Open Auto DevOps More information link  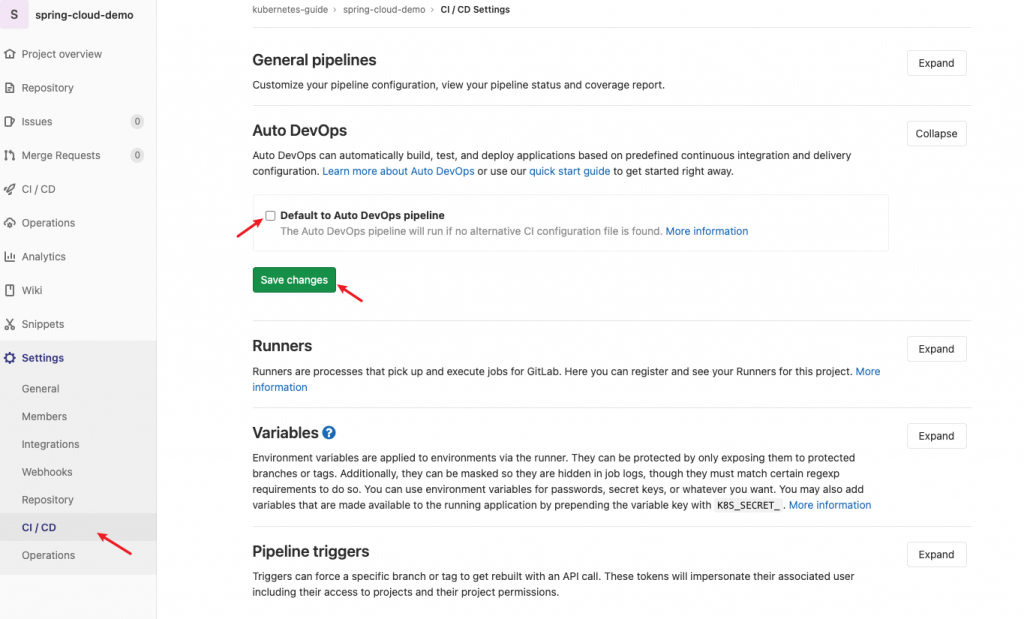tap(707, 231)
